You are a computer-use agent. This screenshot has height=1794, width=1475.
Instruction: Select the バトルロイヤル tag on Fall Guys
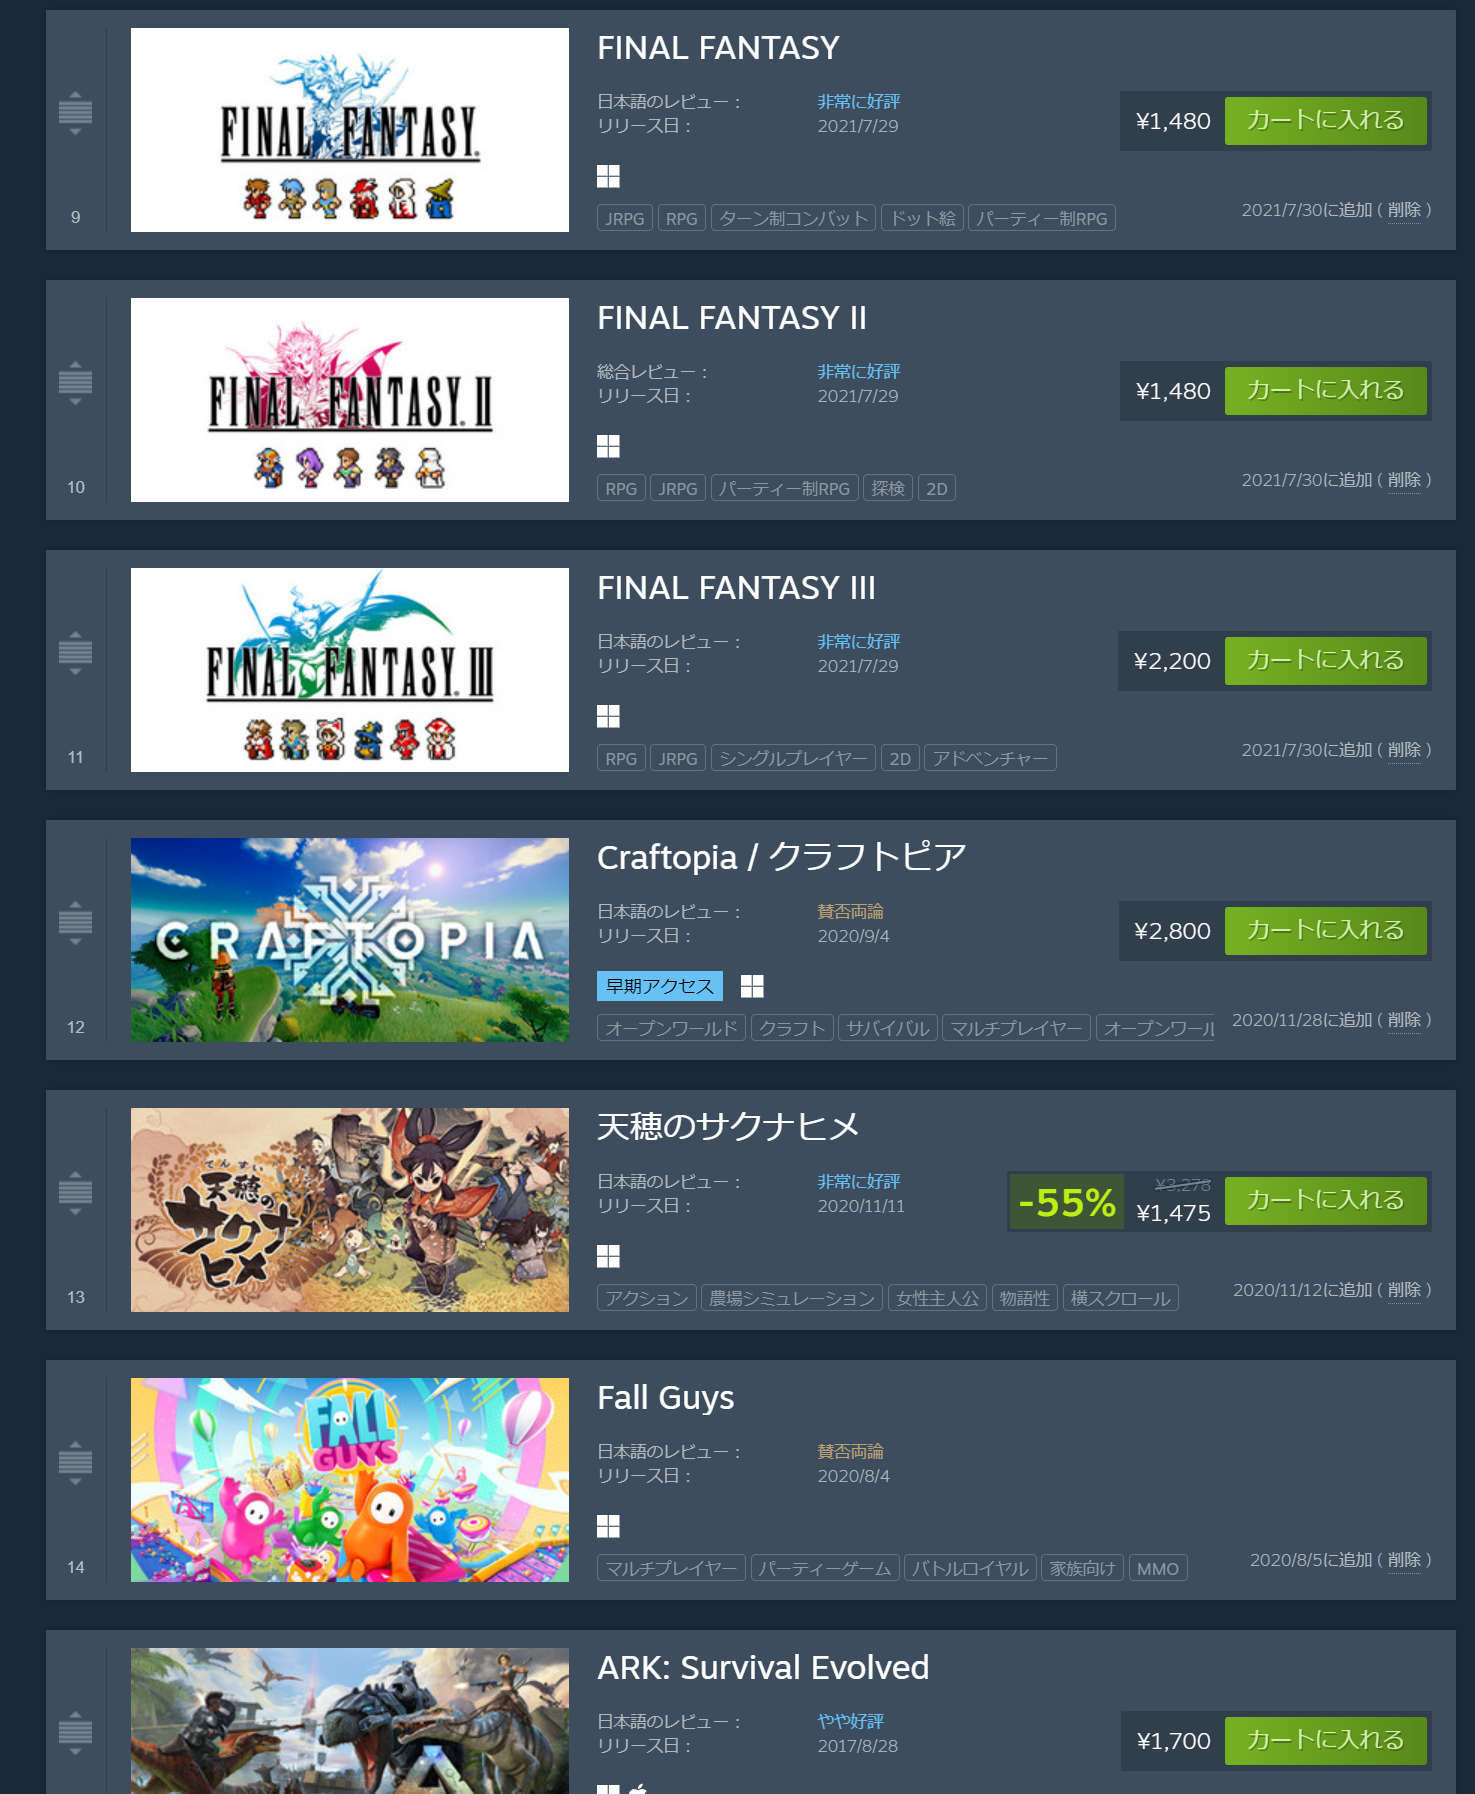click(x=970, y=1568)
